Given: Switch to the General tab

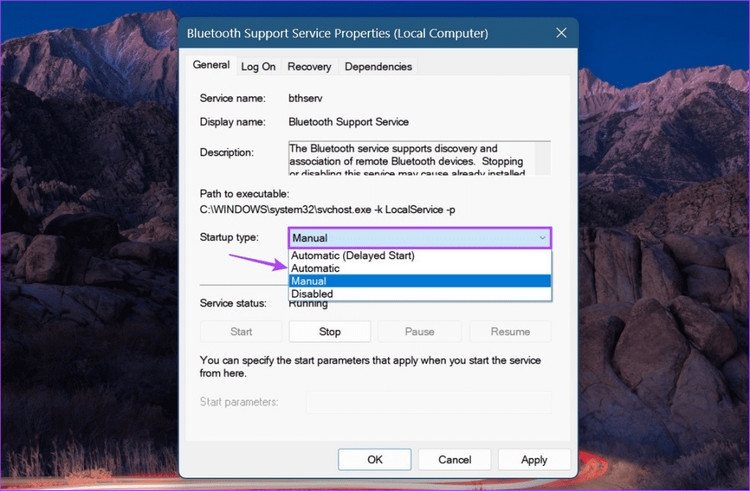Looking at the screenshot, I should click(x=211, y=65).
